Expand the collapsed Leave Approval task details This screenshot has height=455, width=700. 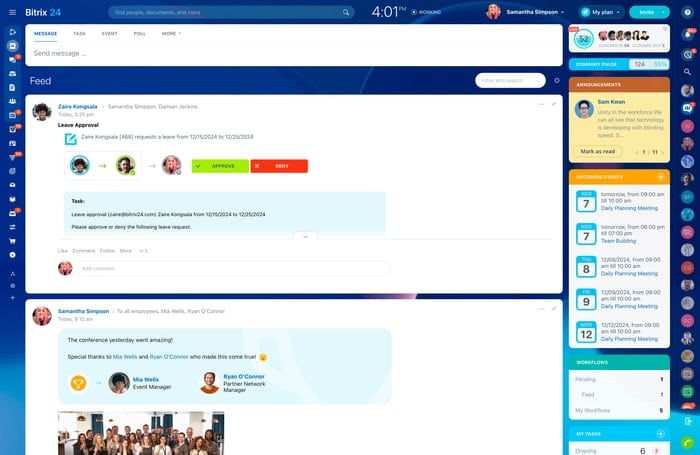(x=304, y=236)
